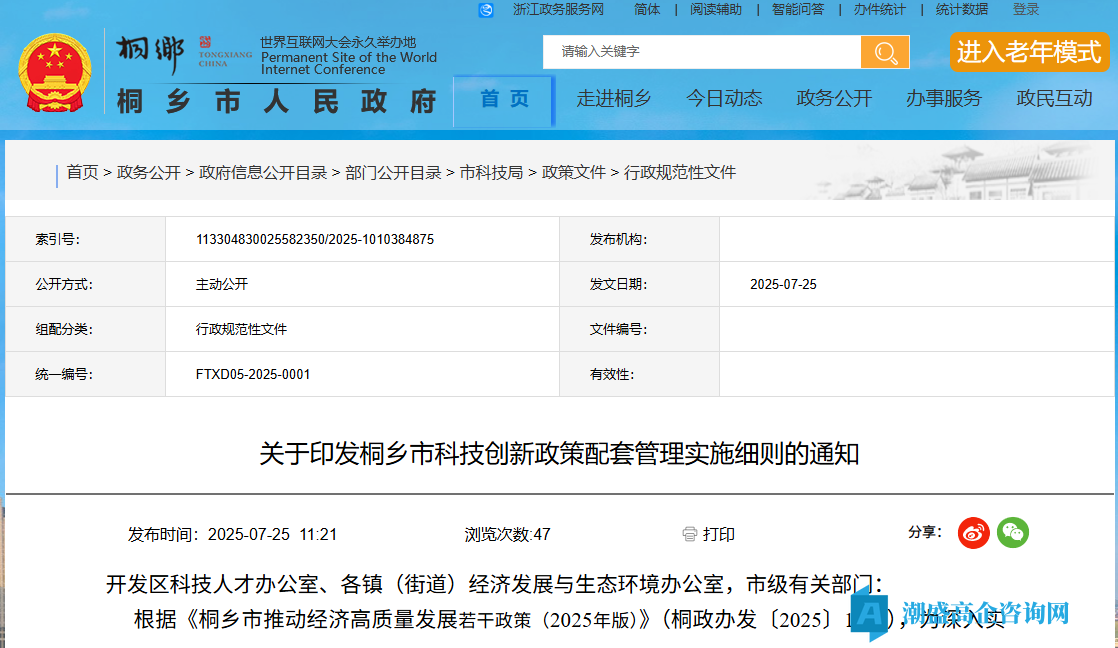
Task: Click the keyword search input field
Action: point(702,52)
